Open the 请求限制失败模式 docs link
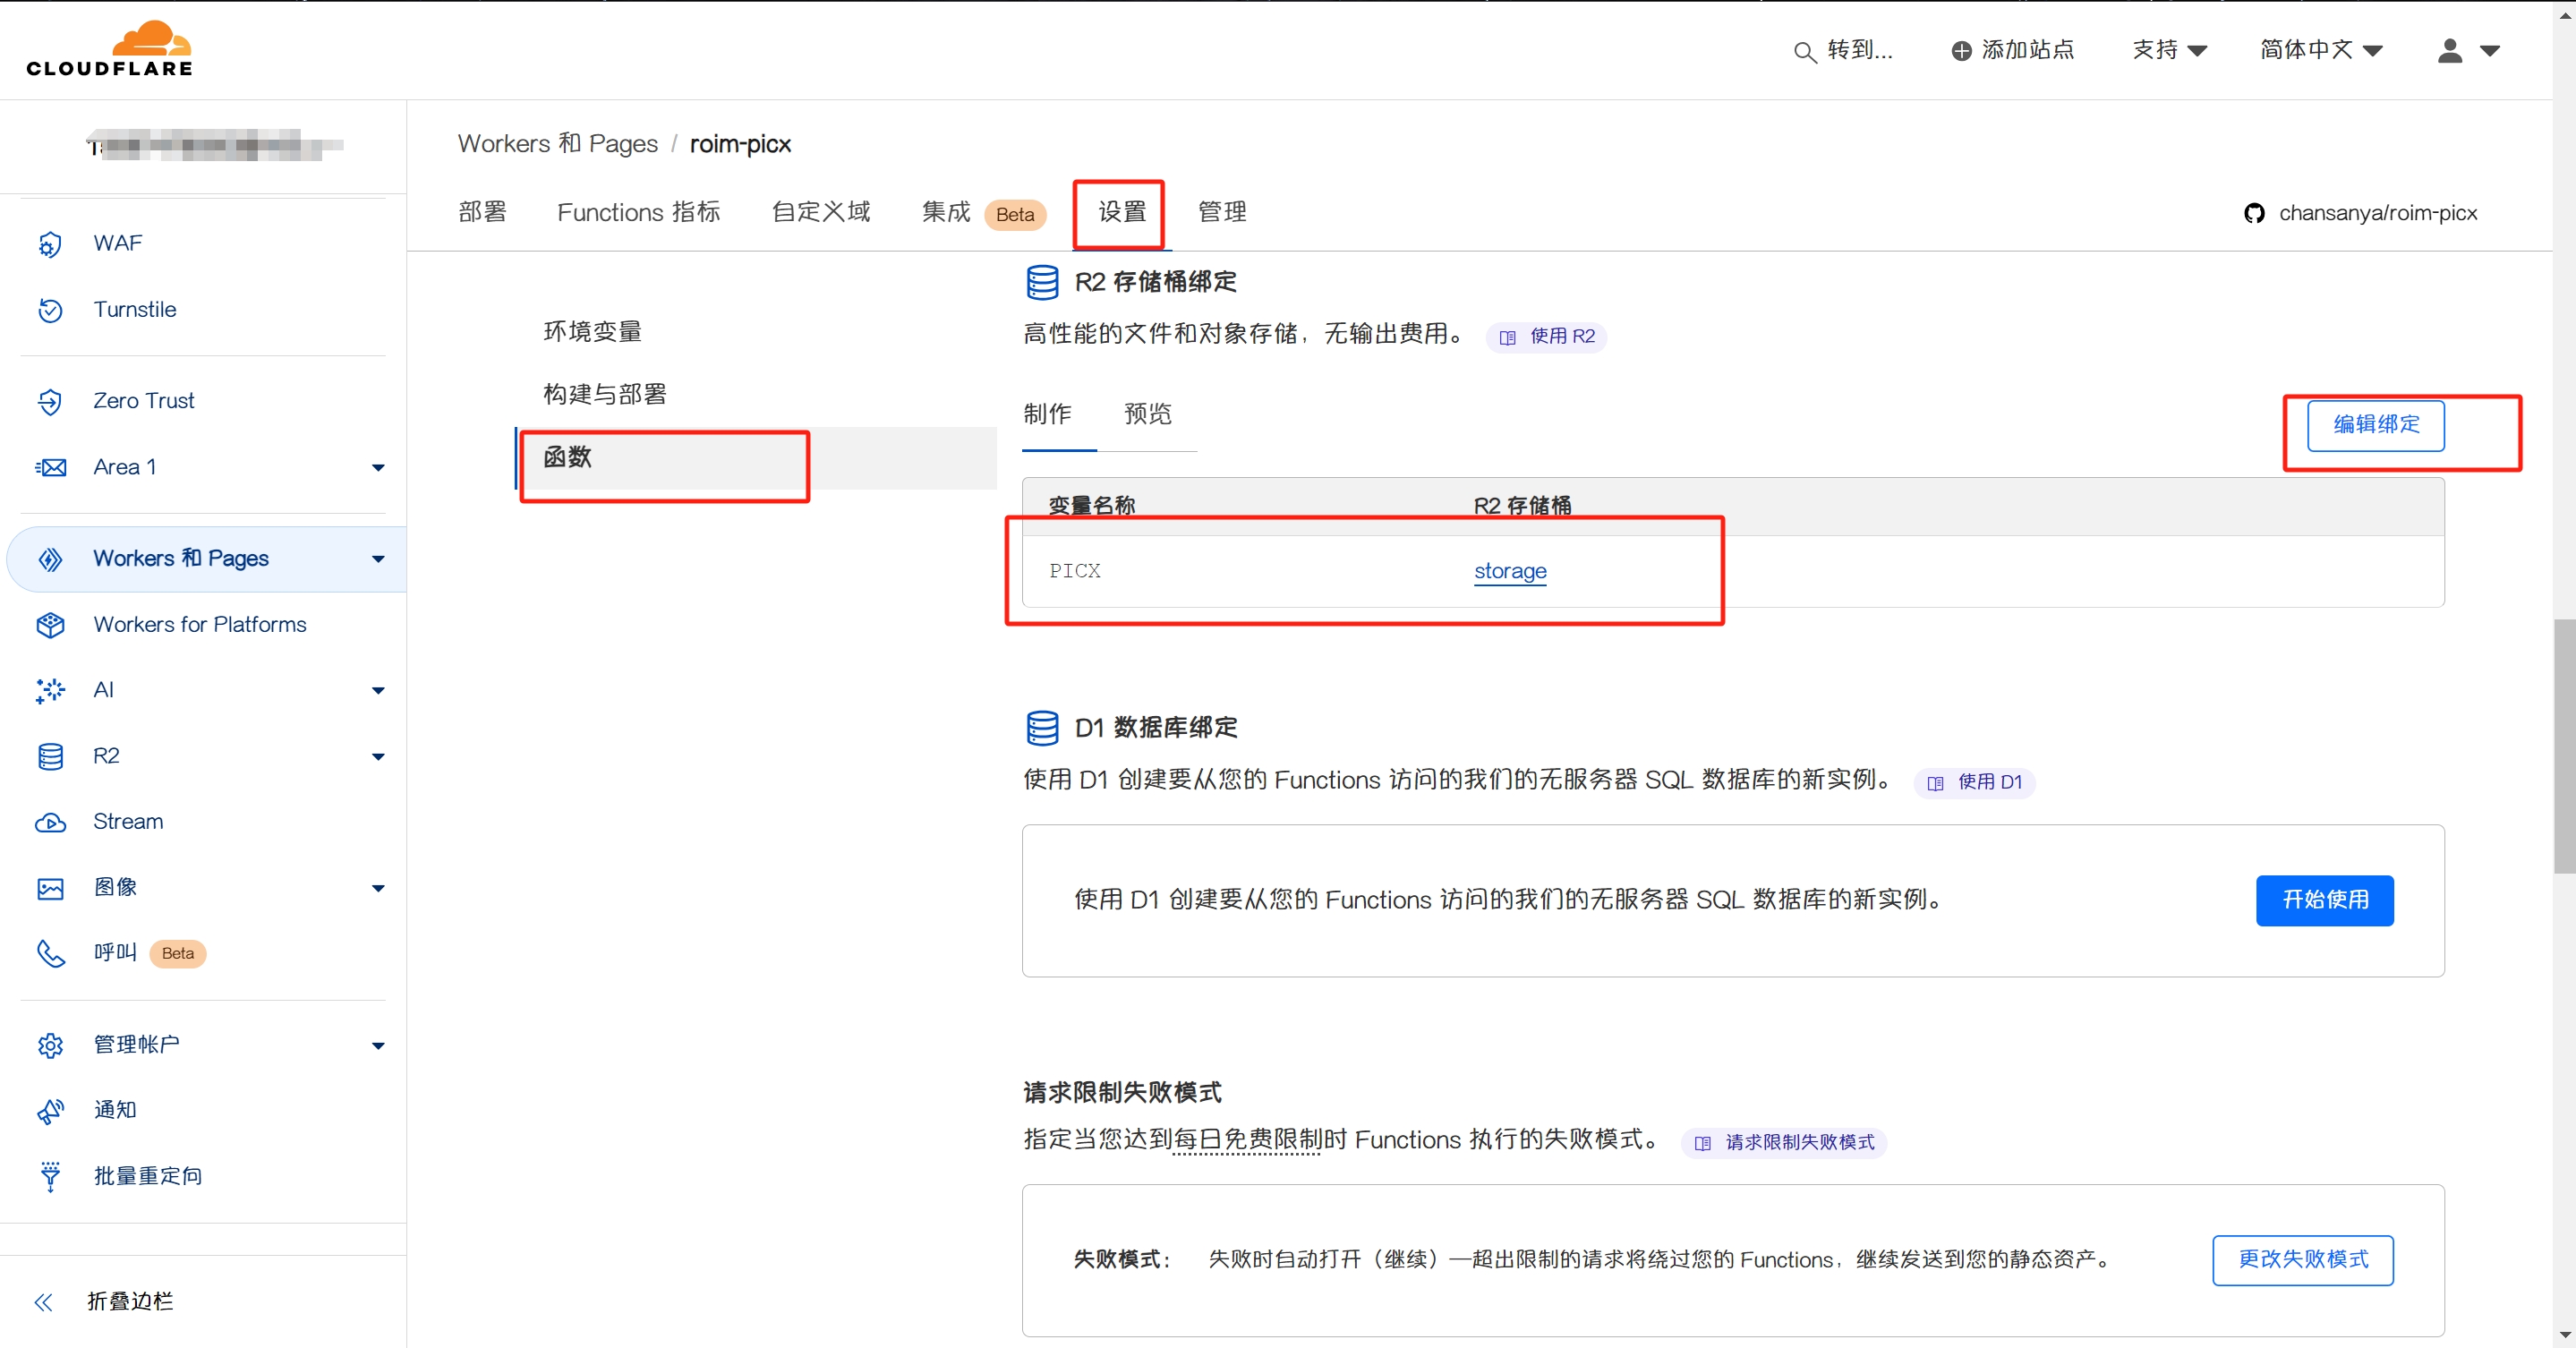This screenshot has width=2576, height=1348. 1785,1143
